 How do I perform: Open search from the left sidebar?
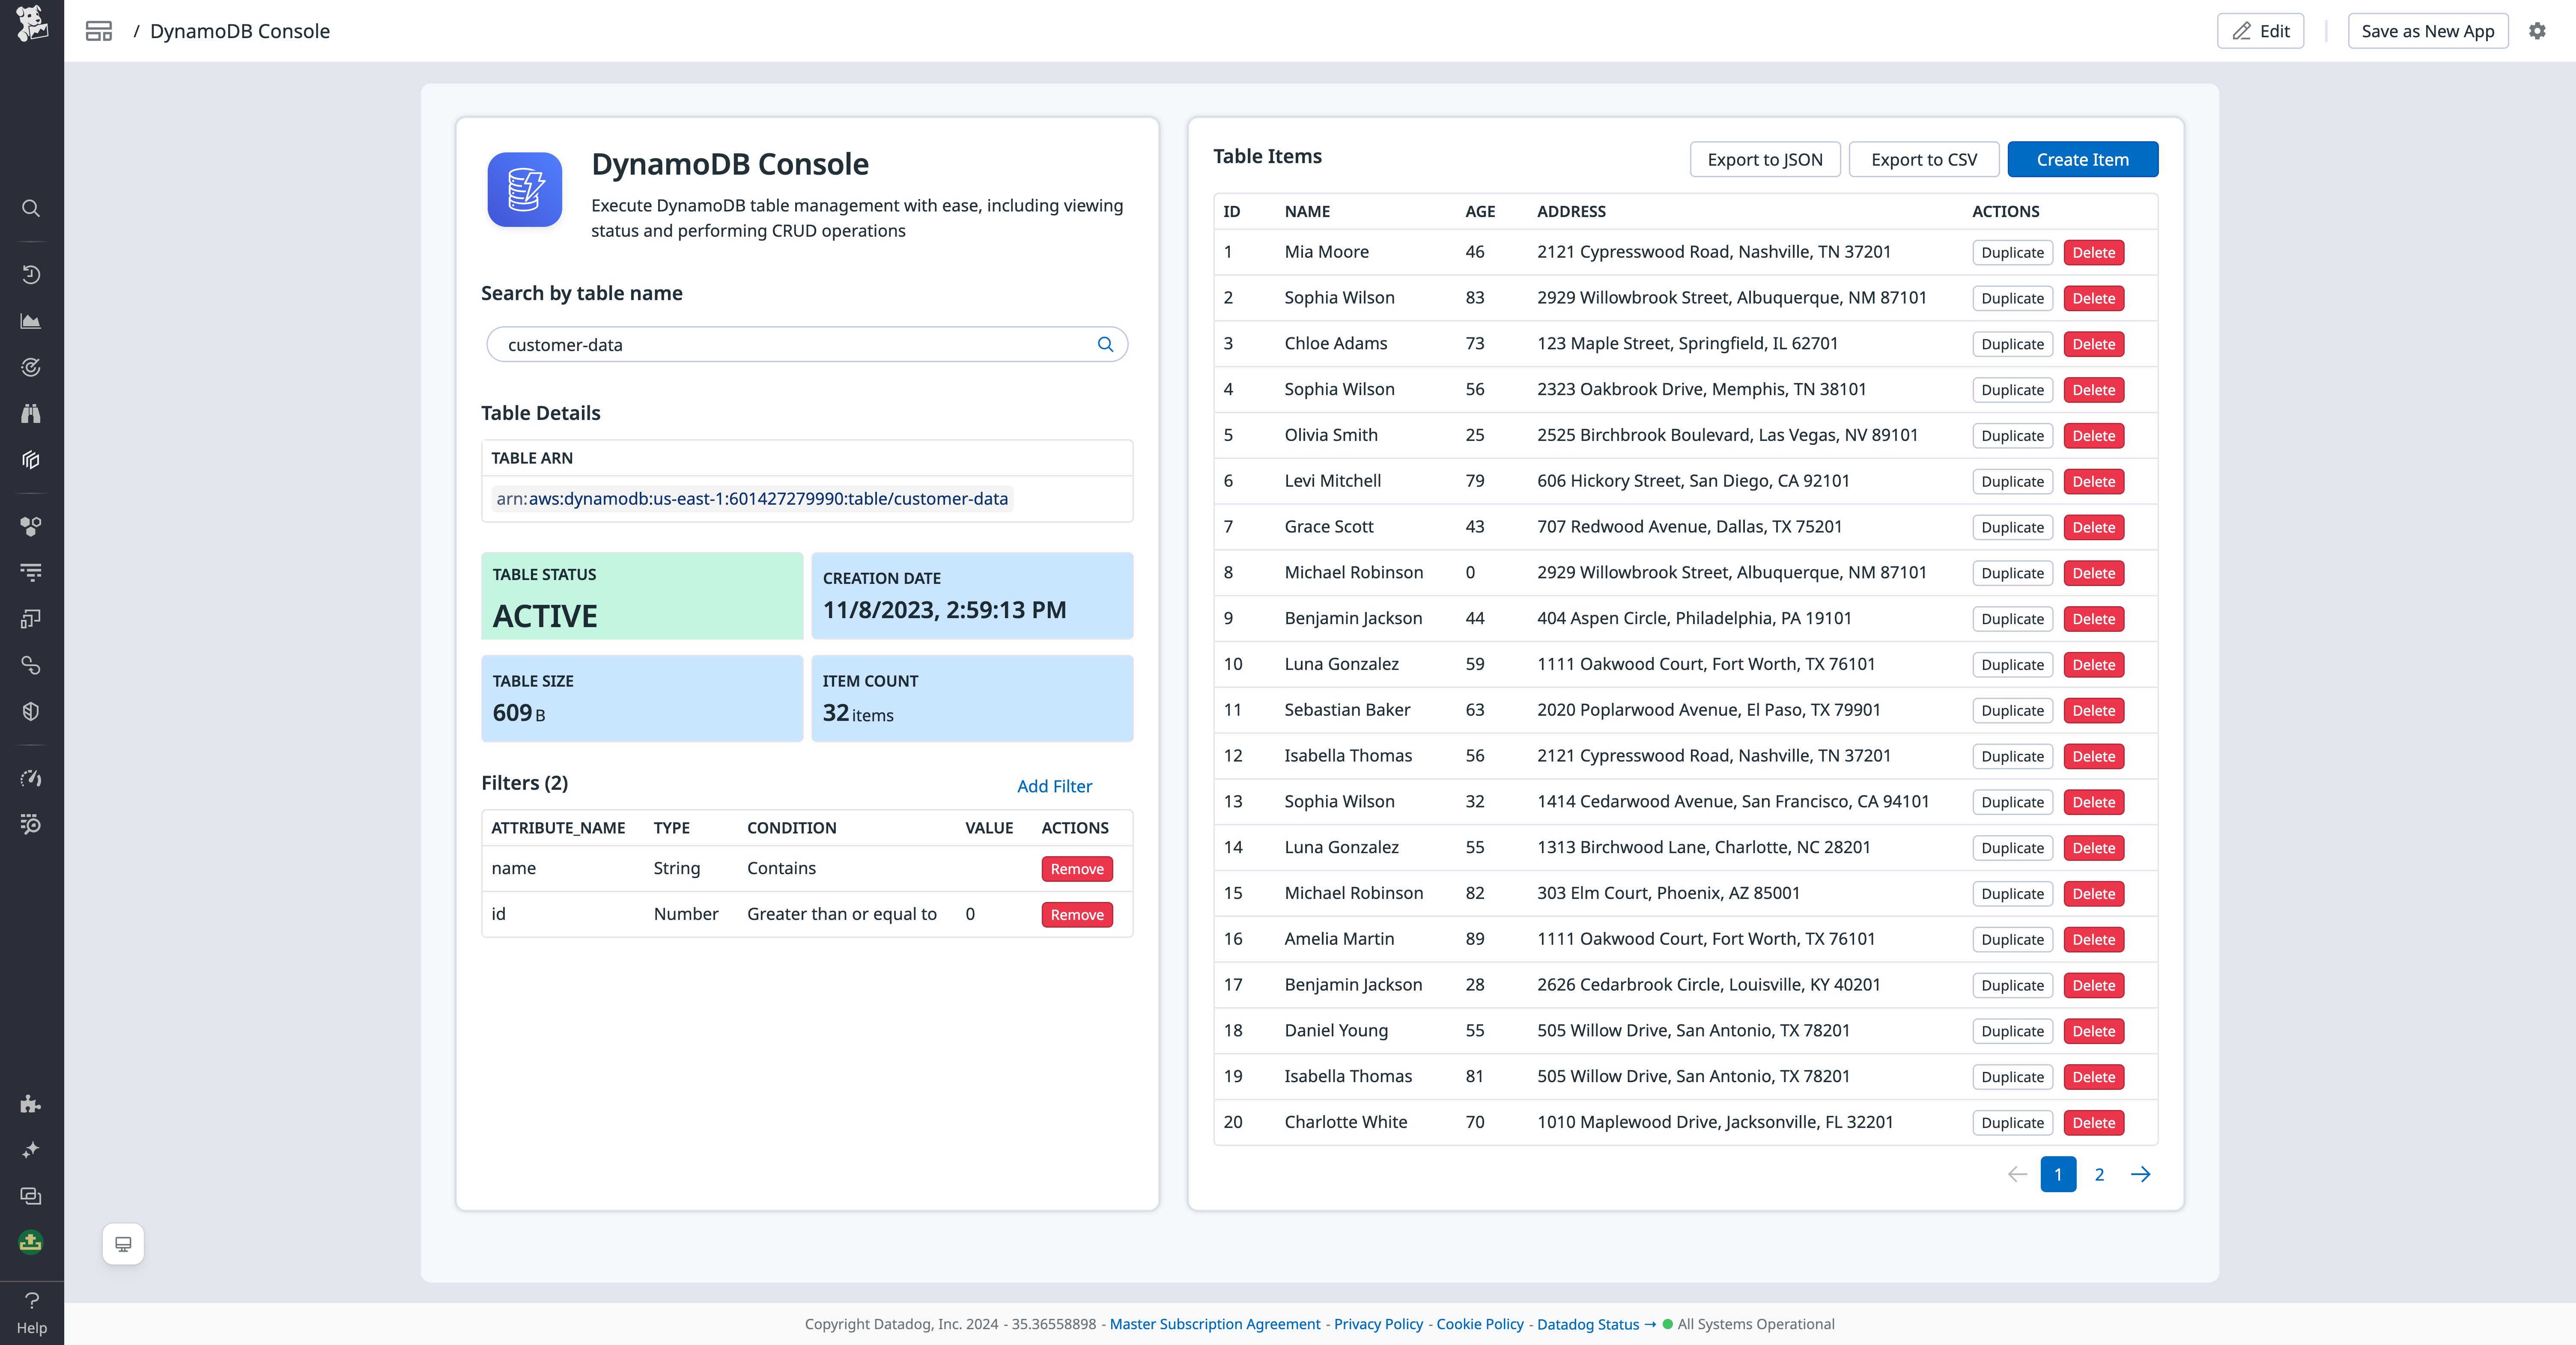[x=30, y=208]
